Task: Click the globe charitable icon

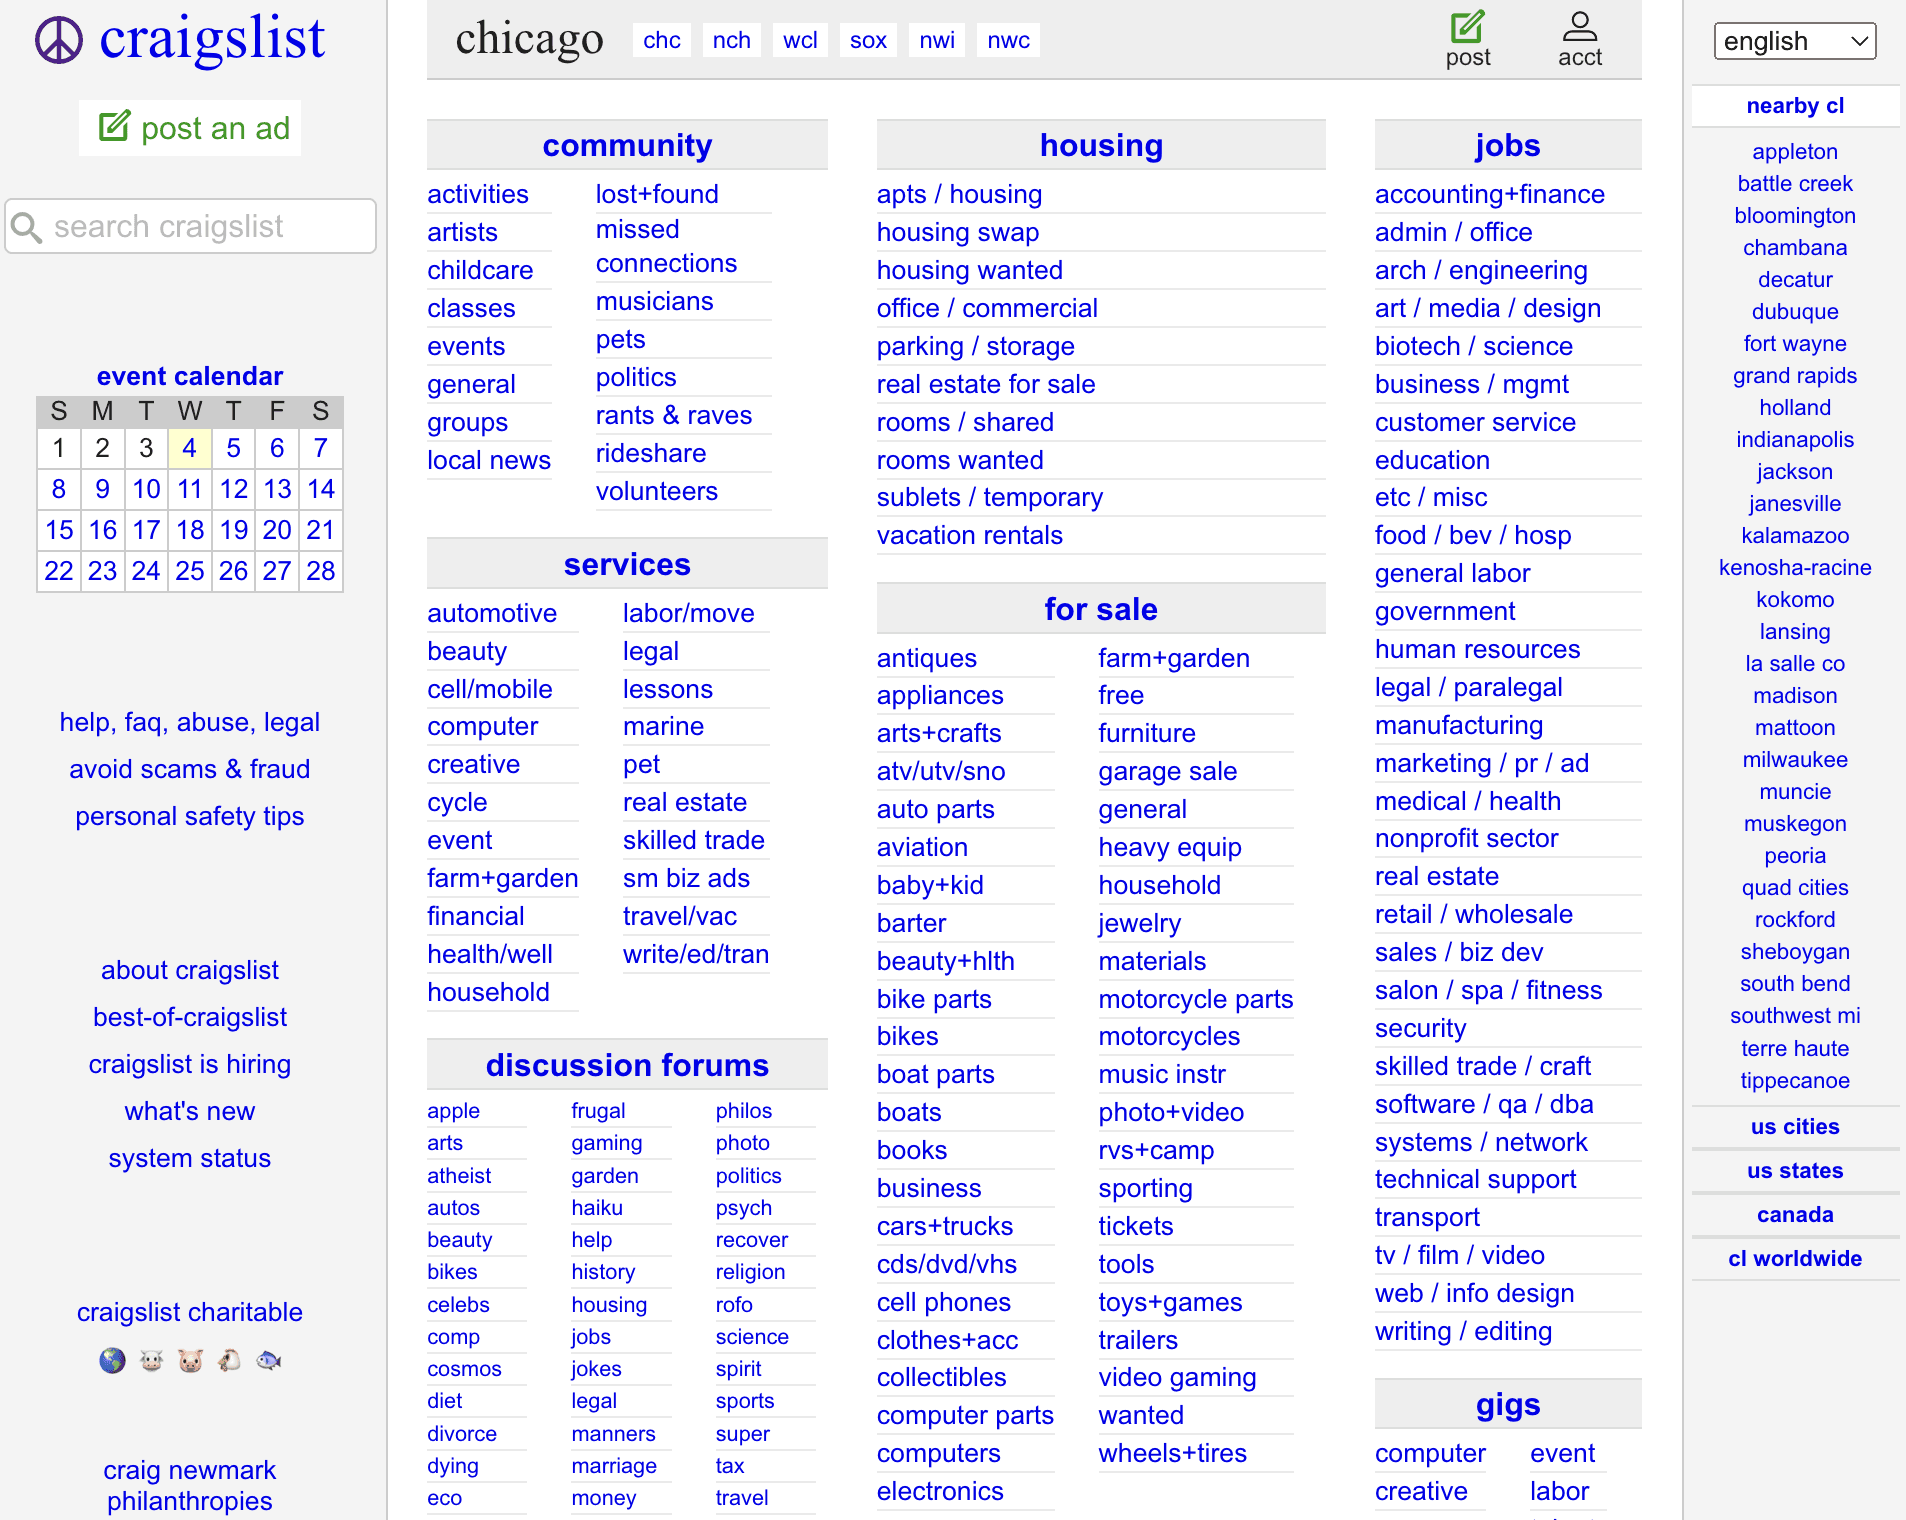Action: tap(112, 1360)
